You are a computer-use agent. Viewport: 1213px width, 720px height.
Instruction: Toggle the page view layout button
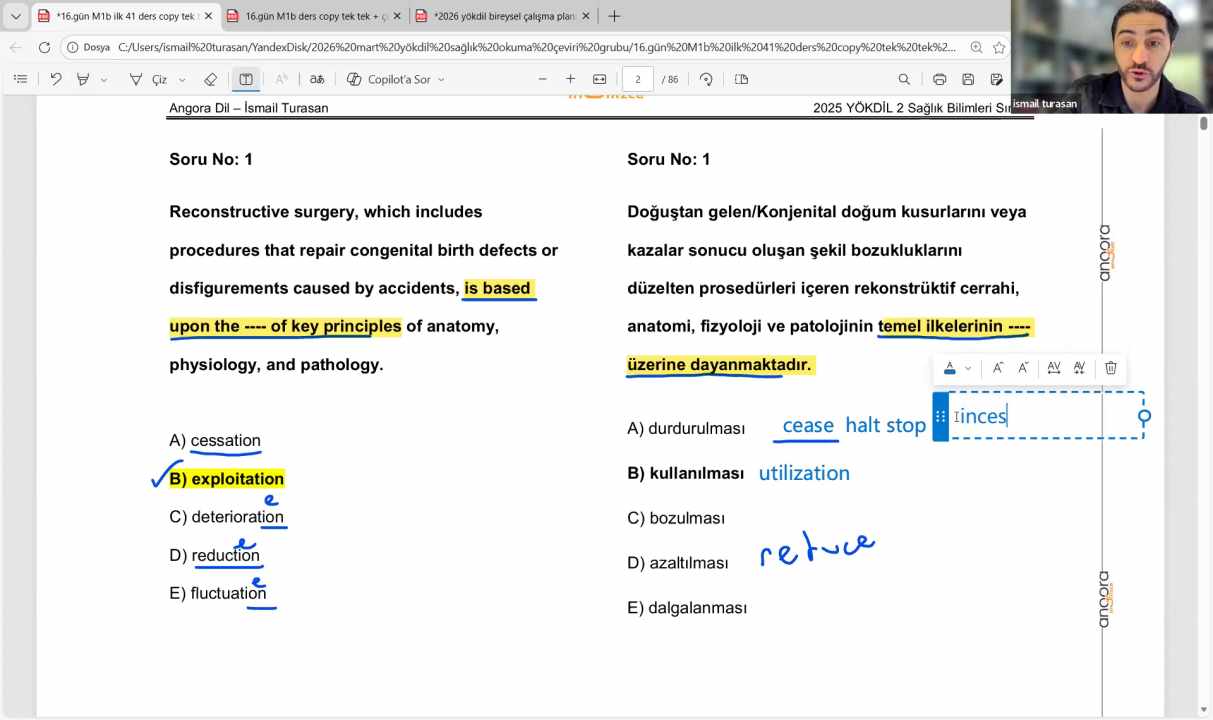pyautogui.click(x=741, y=79)
